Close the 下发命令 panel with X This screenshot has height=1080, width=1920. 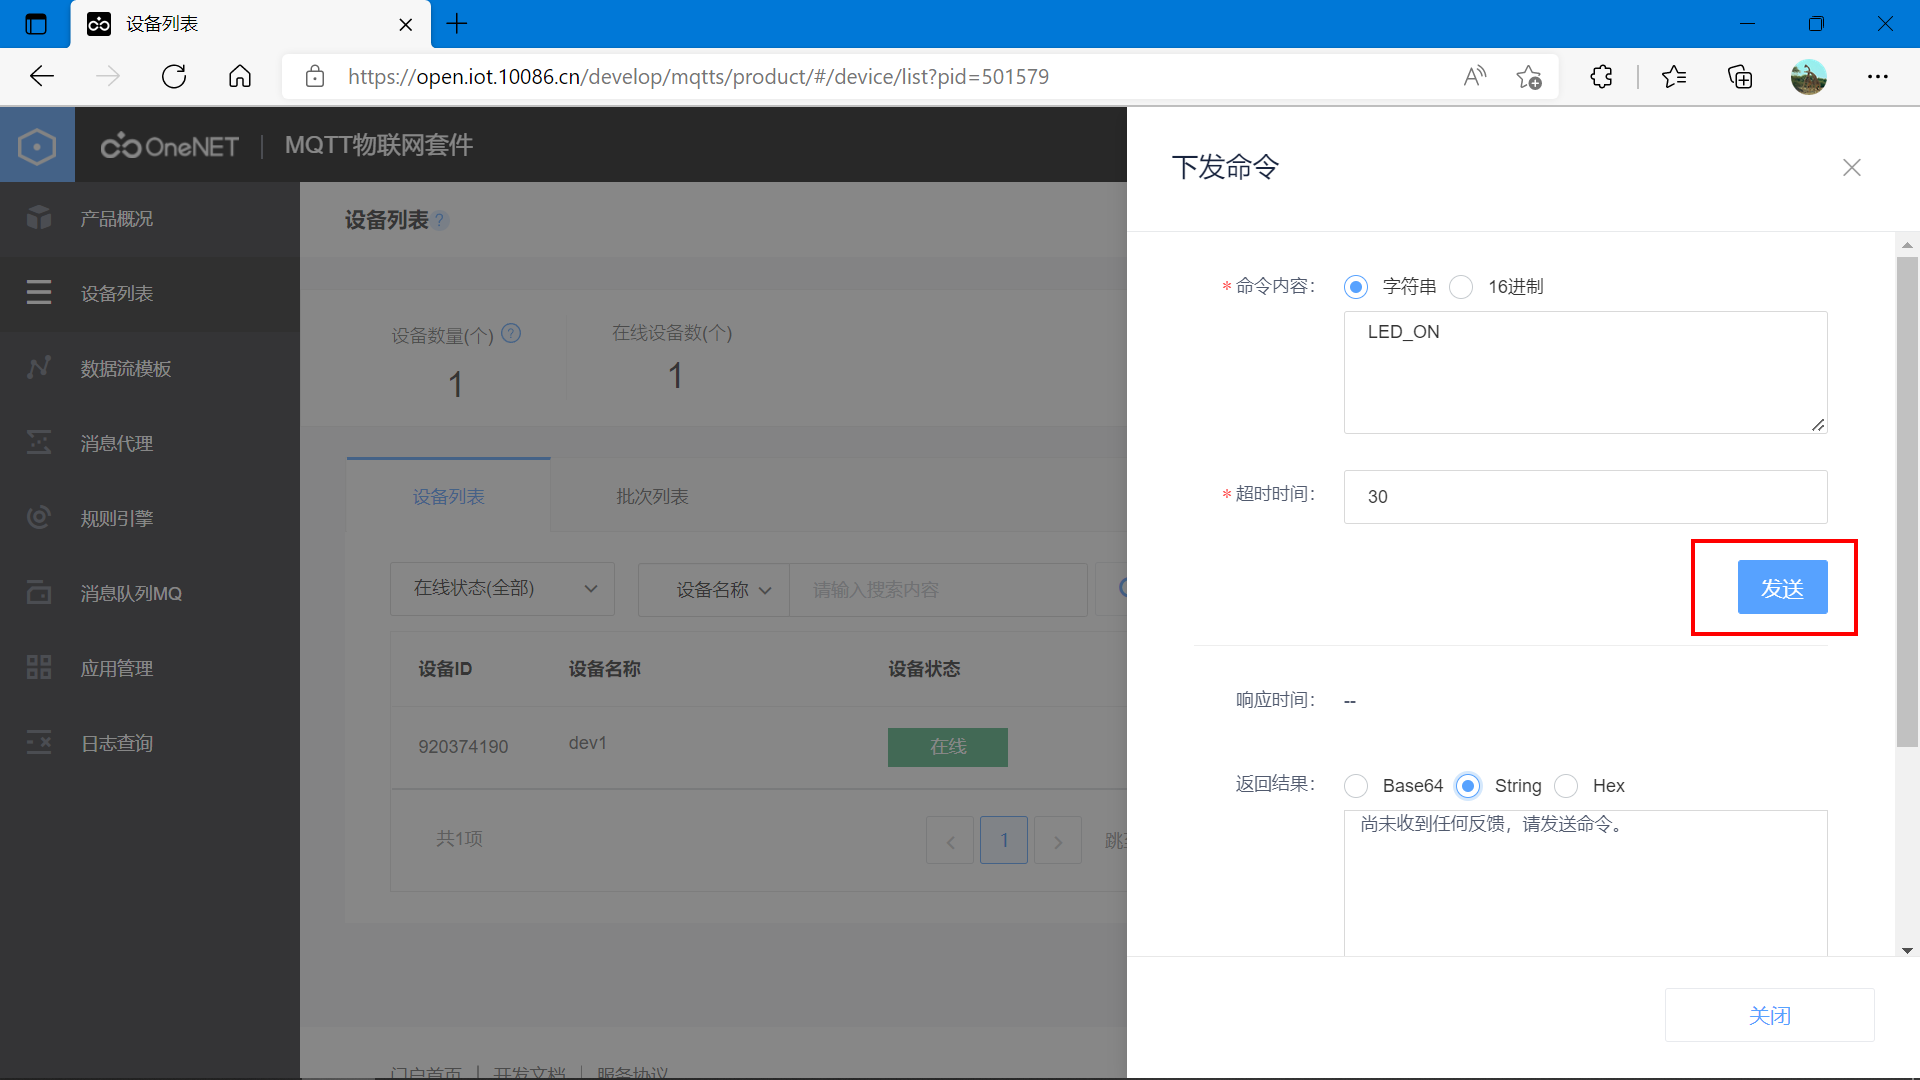tap(1852, 168)
